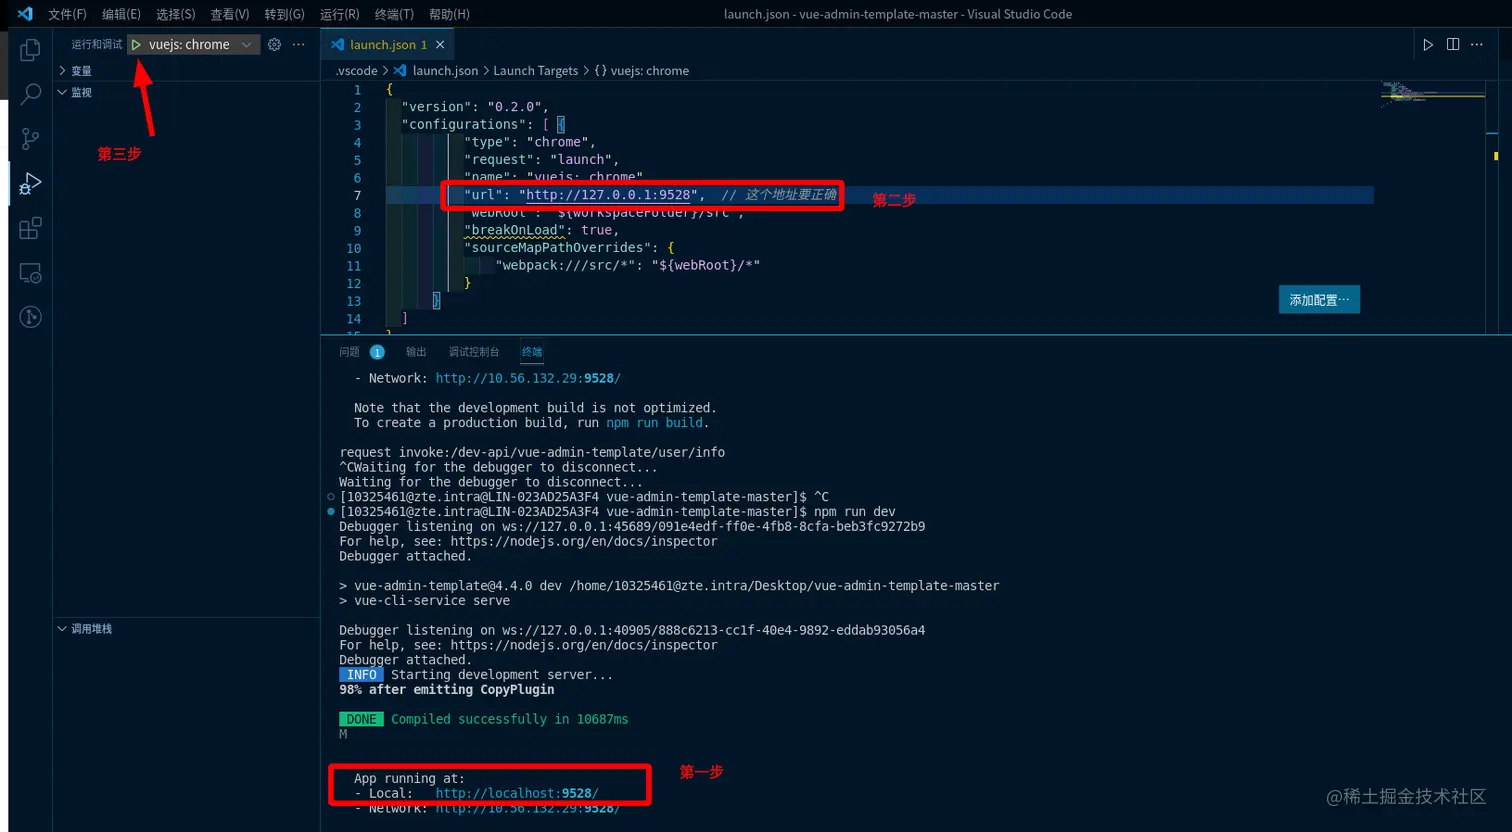Open the Search view in the activity bar
The image size is (1512, 832).
click(x=30, y=95)
